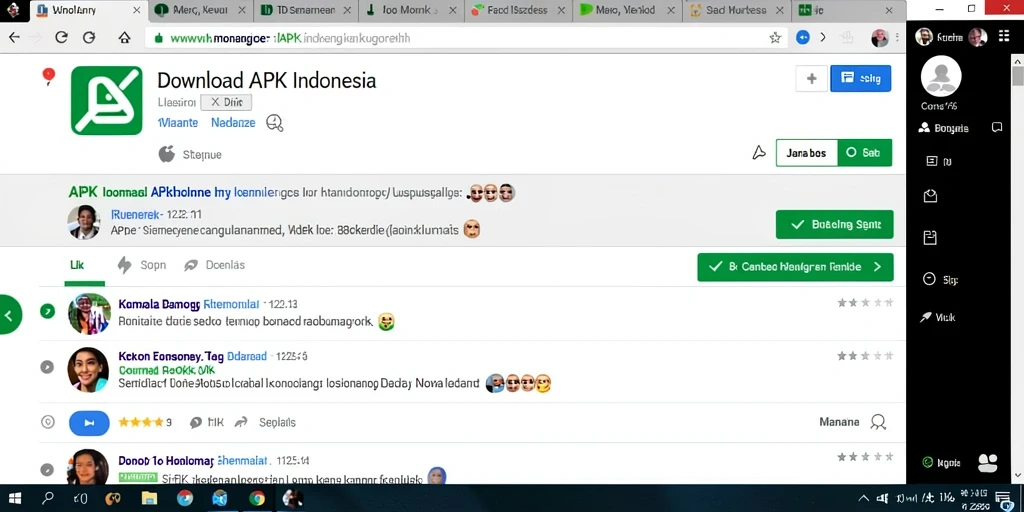The image size is (1024, 512).
Task: Click green Ngoie icon at sidebar bottom
Action: tap(927, 462)
